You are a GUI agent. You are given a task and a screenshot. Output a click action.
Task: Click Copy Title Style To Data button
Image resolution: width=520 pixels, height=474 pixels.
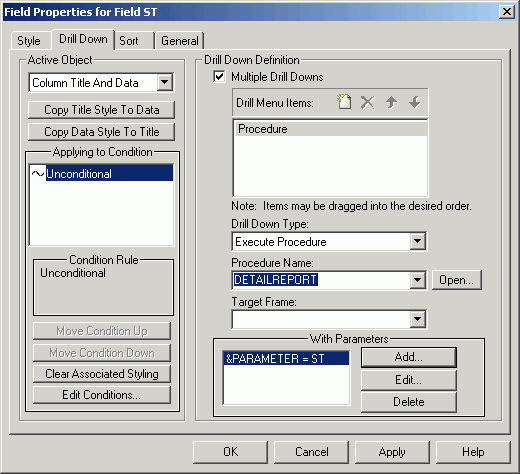[101, 110]
